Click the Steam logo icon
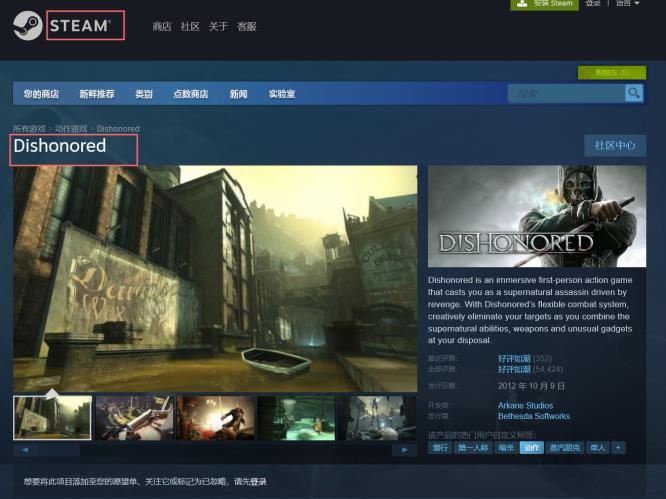666x499 pixels. [28, 25]
